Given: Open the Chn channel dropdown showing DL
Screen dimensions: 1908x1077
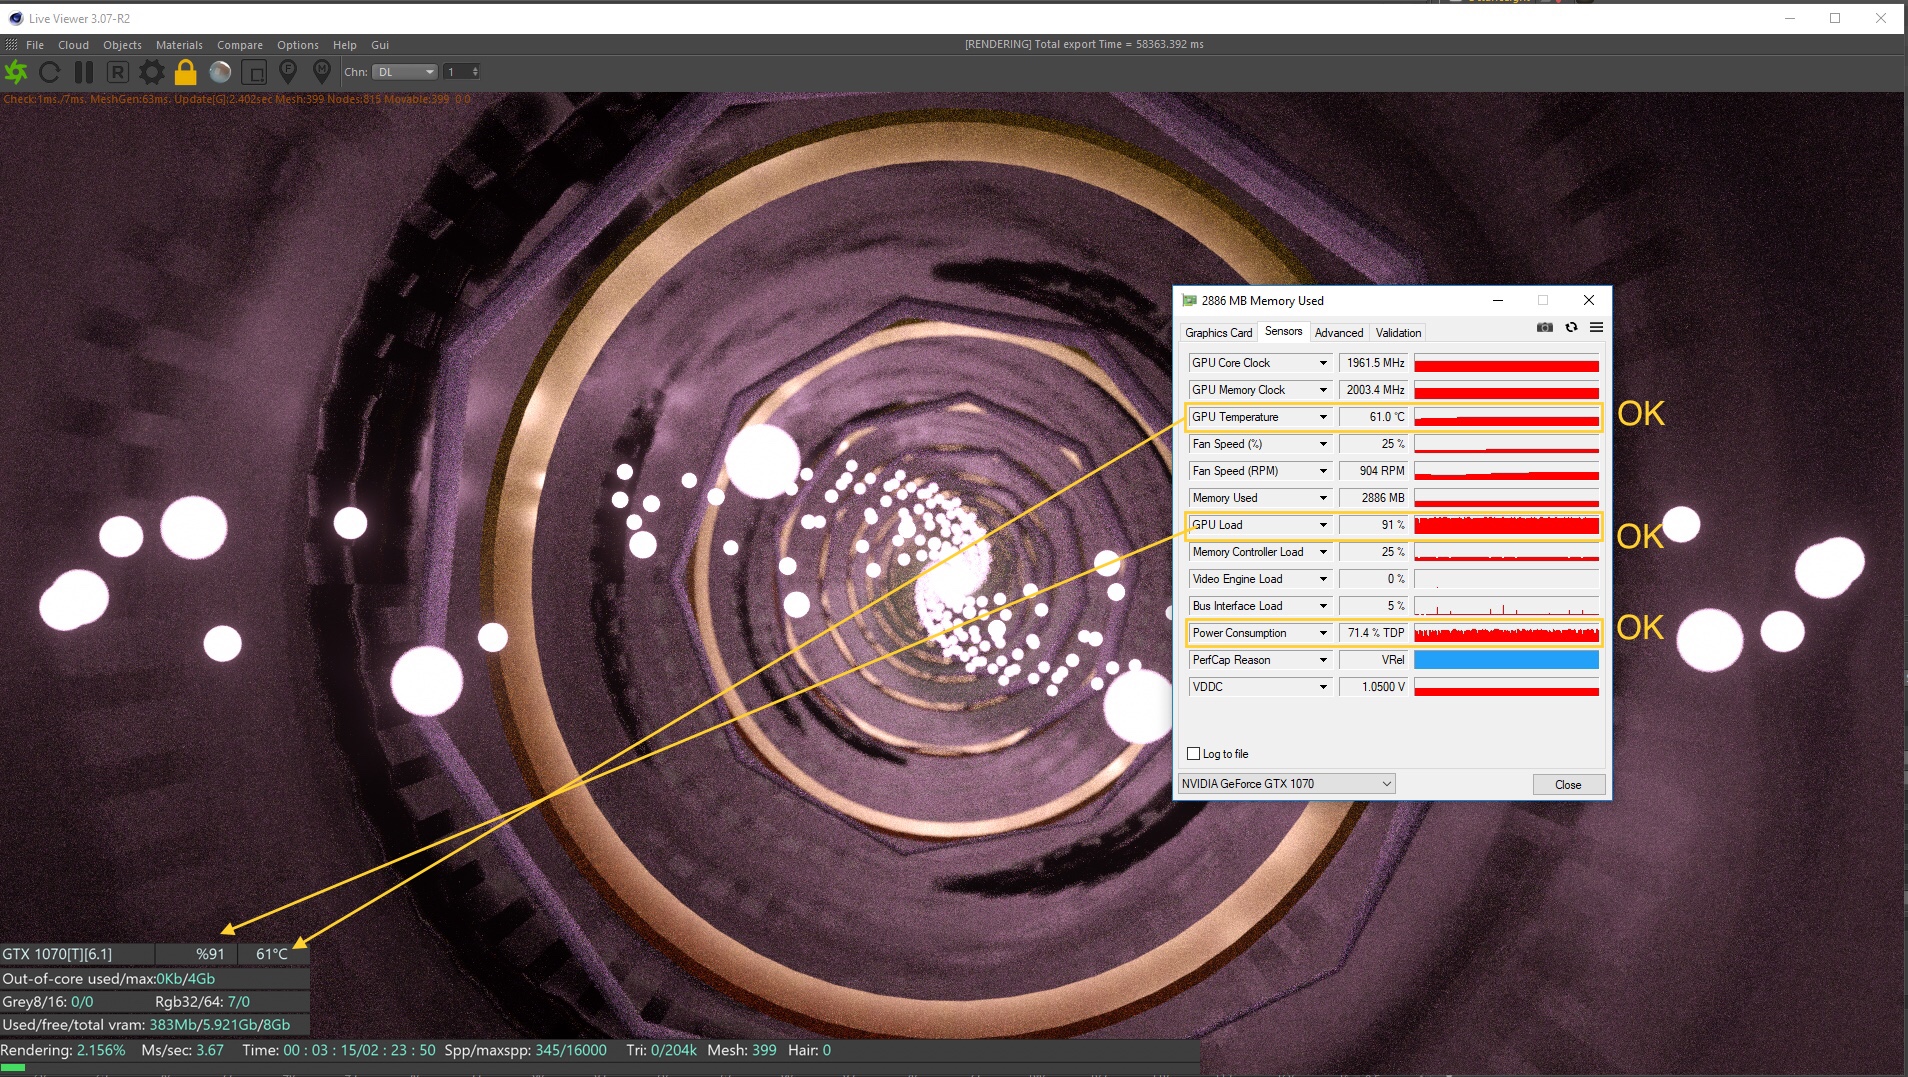Looking at the screenshot, I should 405,72.
